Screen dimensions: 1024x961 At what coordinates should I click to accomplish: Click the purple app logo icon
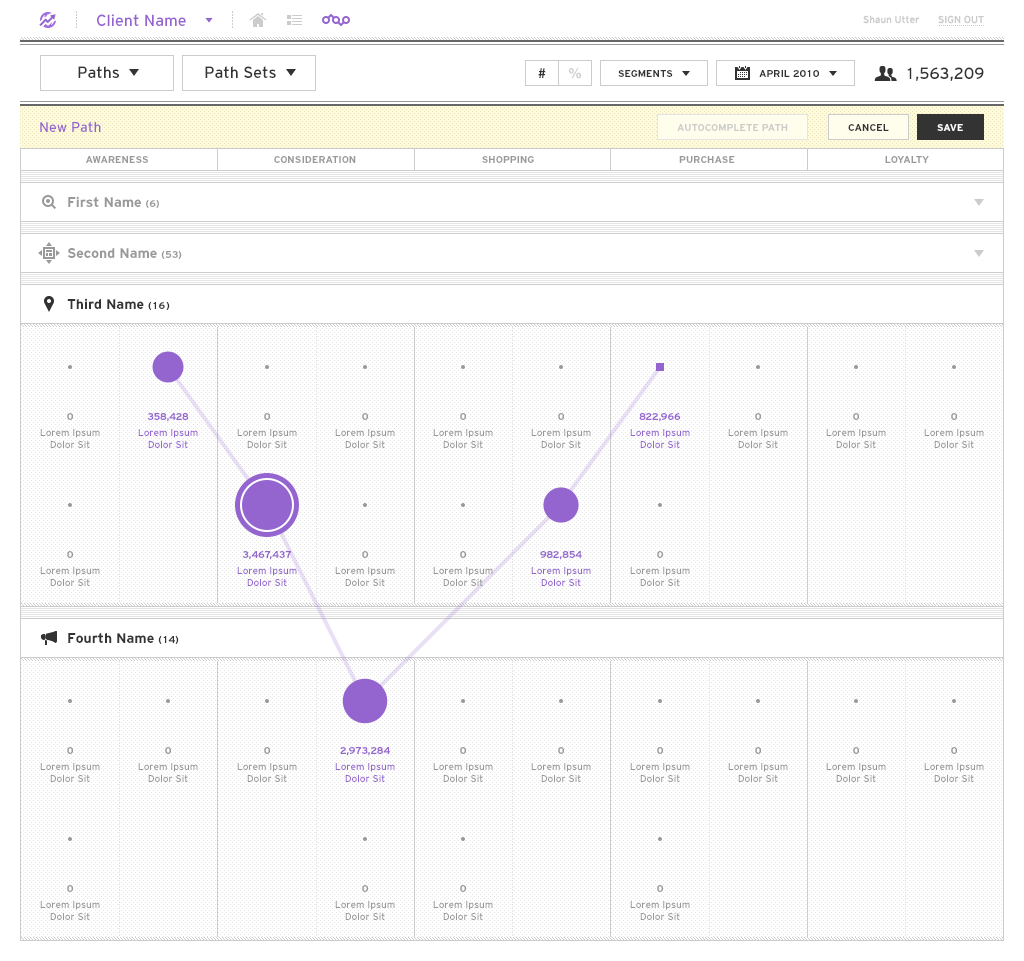click(48, 20)
